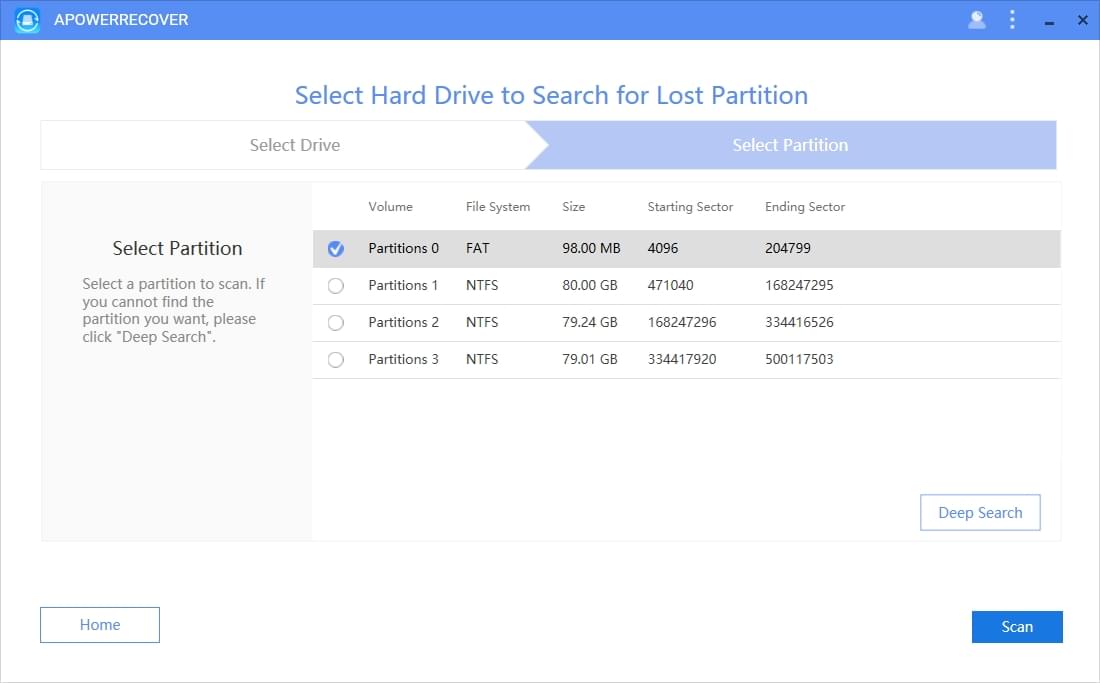Click the Starting Sector column header
The height and width of the screenshot is (683, 1100).
coord(690,207)
